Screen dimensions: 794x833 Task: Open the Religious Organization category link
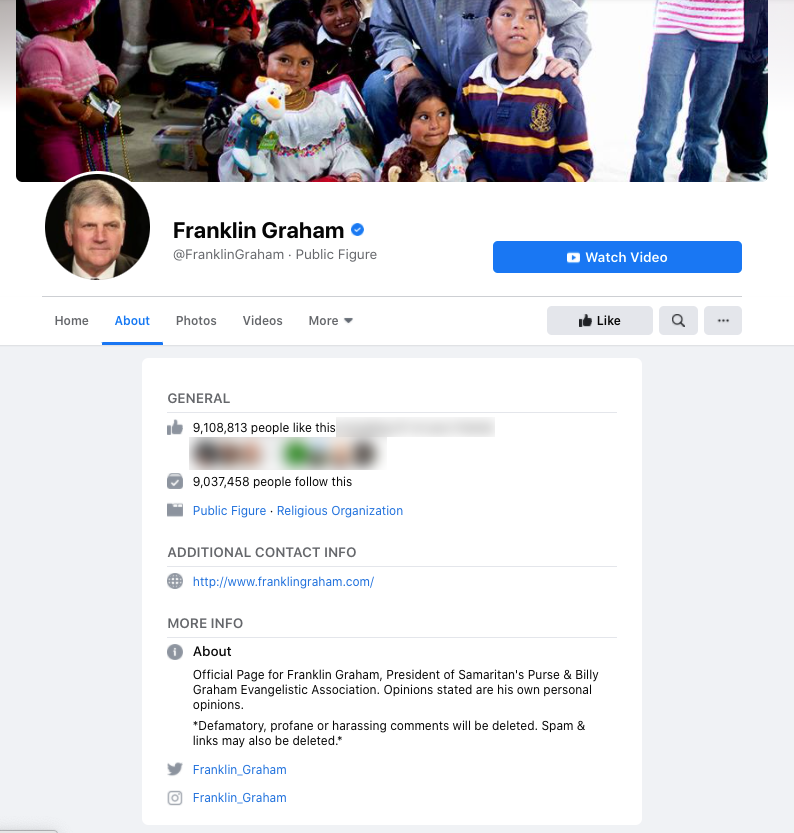click(340, 511)
